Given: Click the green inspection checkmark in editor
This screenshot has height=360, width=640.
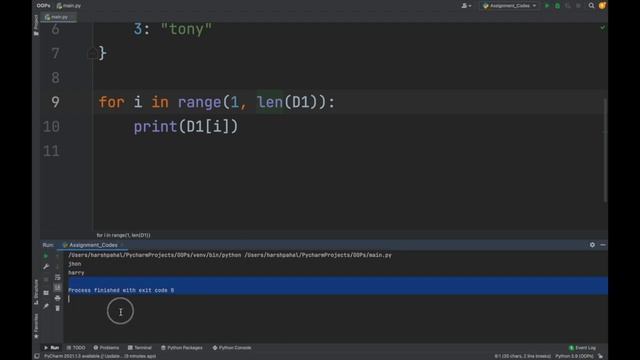Looking at the screenshot, I should pyautogui.click(x=602, y=28).
